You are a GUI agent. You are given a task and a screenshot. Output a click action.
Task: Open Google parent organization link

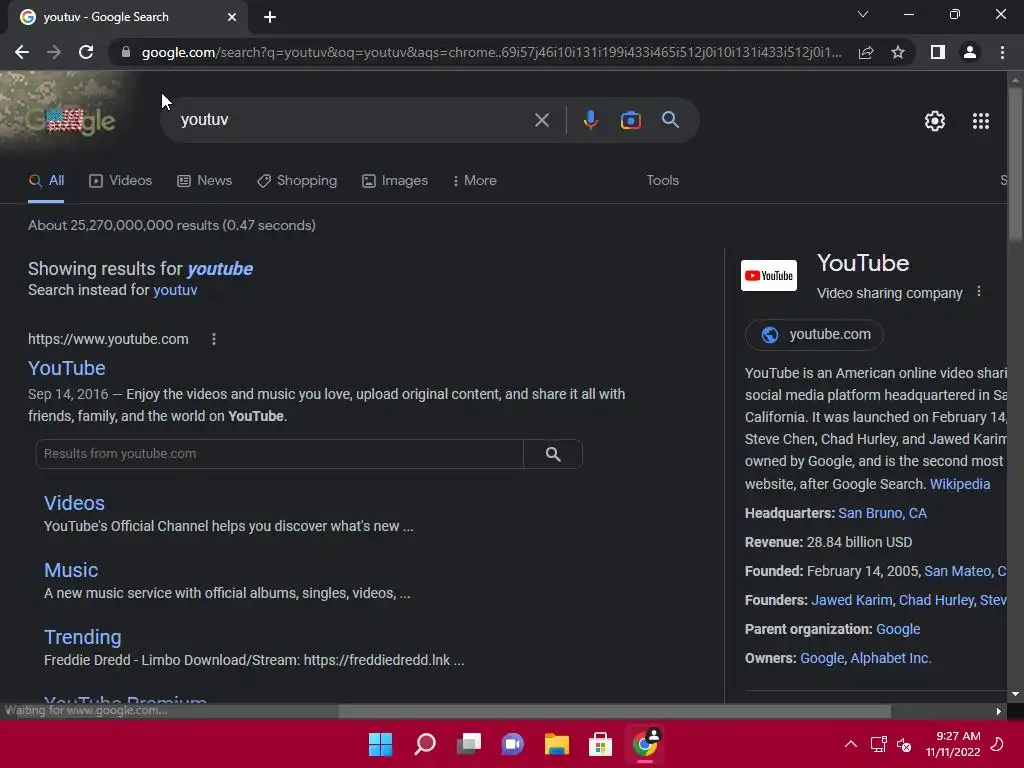click(x=898, y=630)
